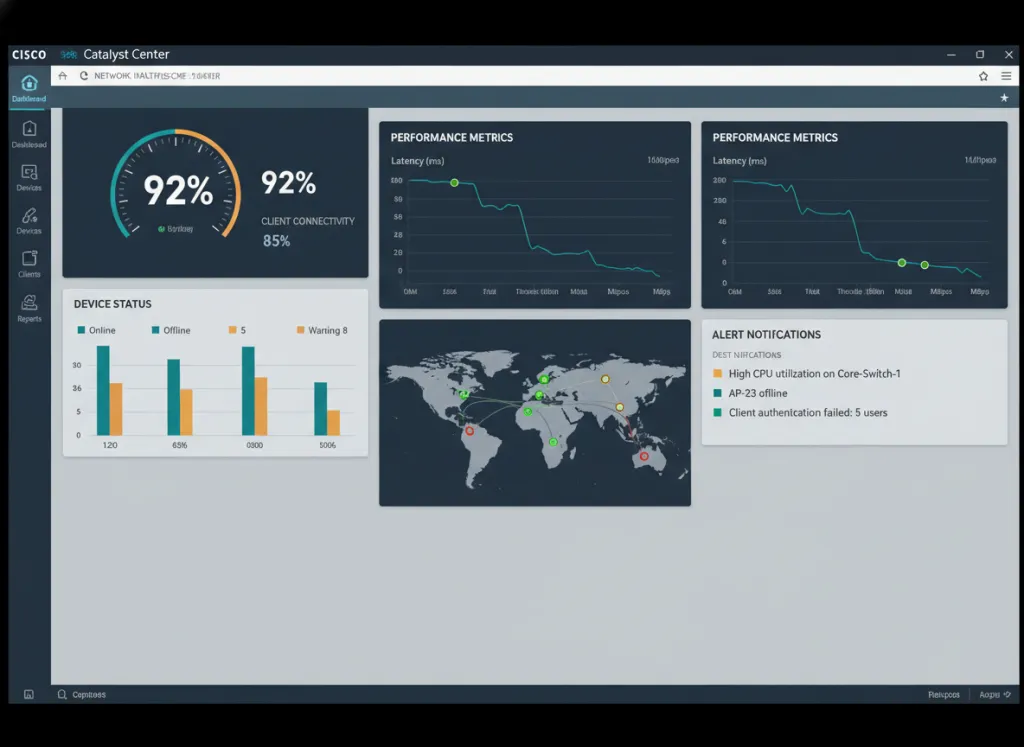Screen dimensions: 1024x747
Task: Minimize the Catalyst Center window
Action: [951, 55]
